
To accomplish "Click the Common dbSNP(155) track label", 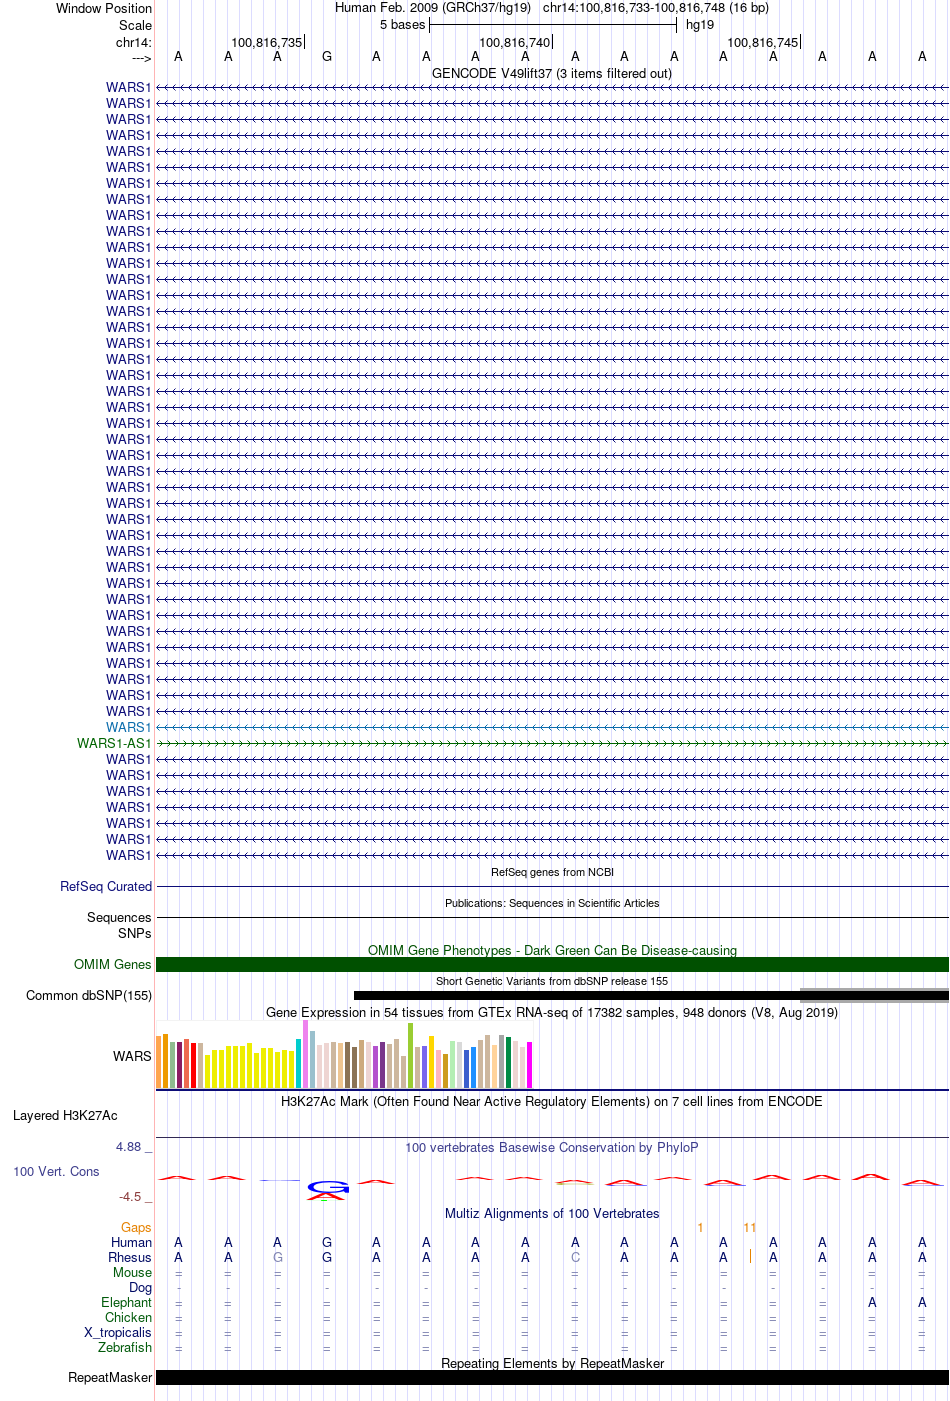I will (89, 995).
